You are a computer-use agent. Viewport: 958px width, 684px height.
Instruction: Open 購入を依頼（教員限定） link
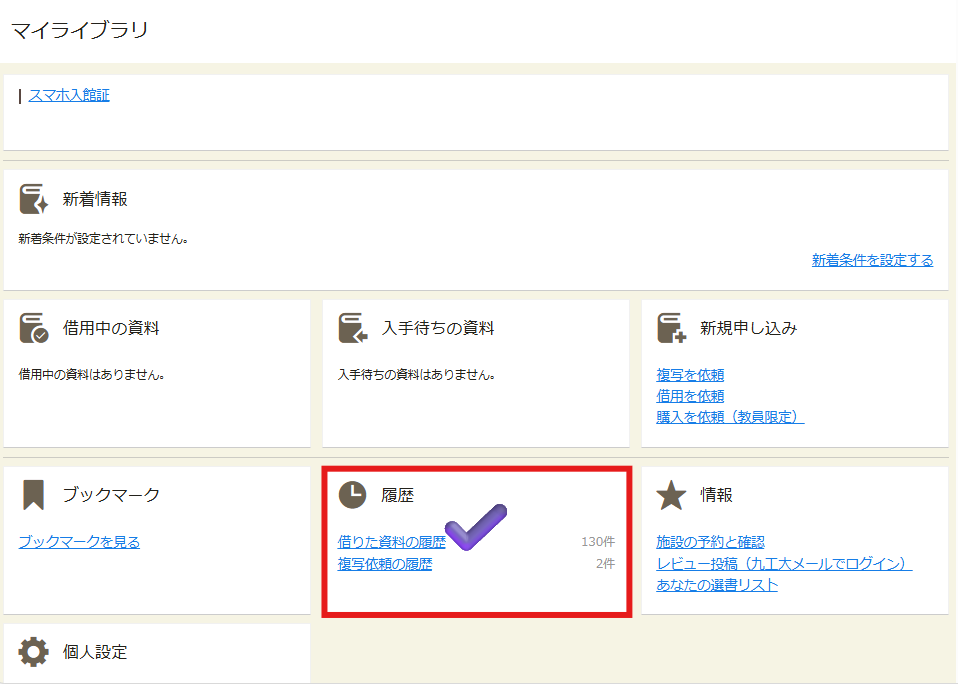tap(730, 417)
